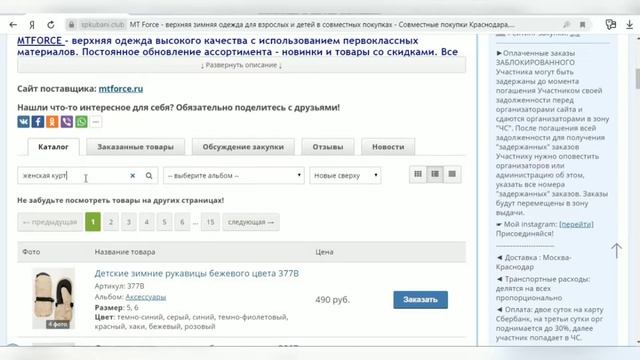Go to page 5 of the catalog
The image size is (640, 360).
164,222
